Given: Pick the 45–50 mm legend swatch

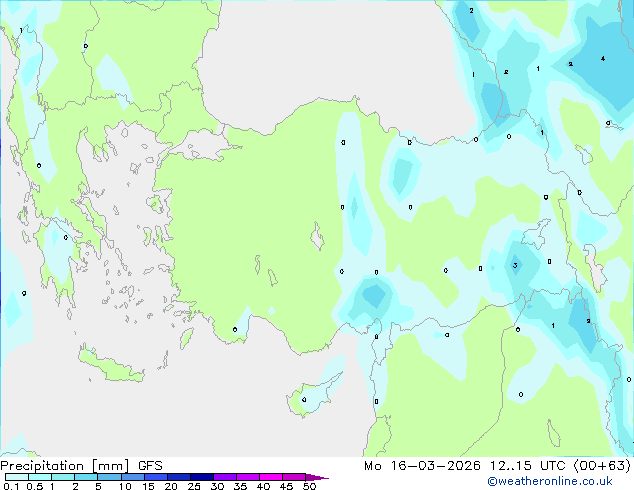Looking at the screenshot, I should point(294,477).
